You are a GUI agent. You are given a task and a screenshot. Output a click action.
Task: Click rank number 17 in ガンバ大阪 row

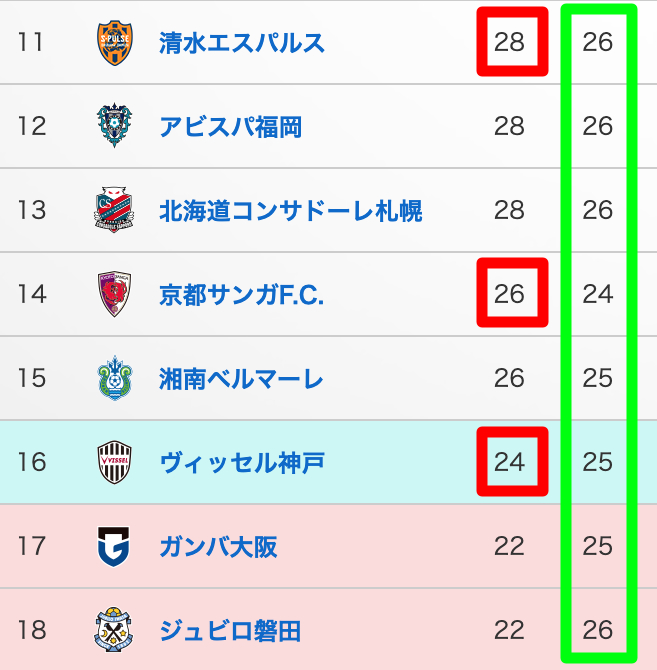tap(32, 547)
